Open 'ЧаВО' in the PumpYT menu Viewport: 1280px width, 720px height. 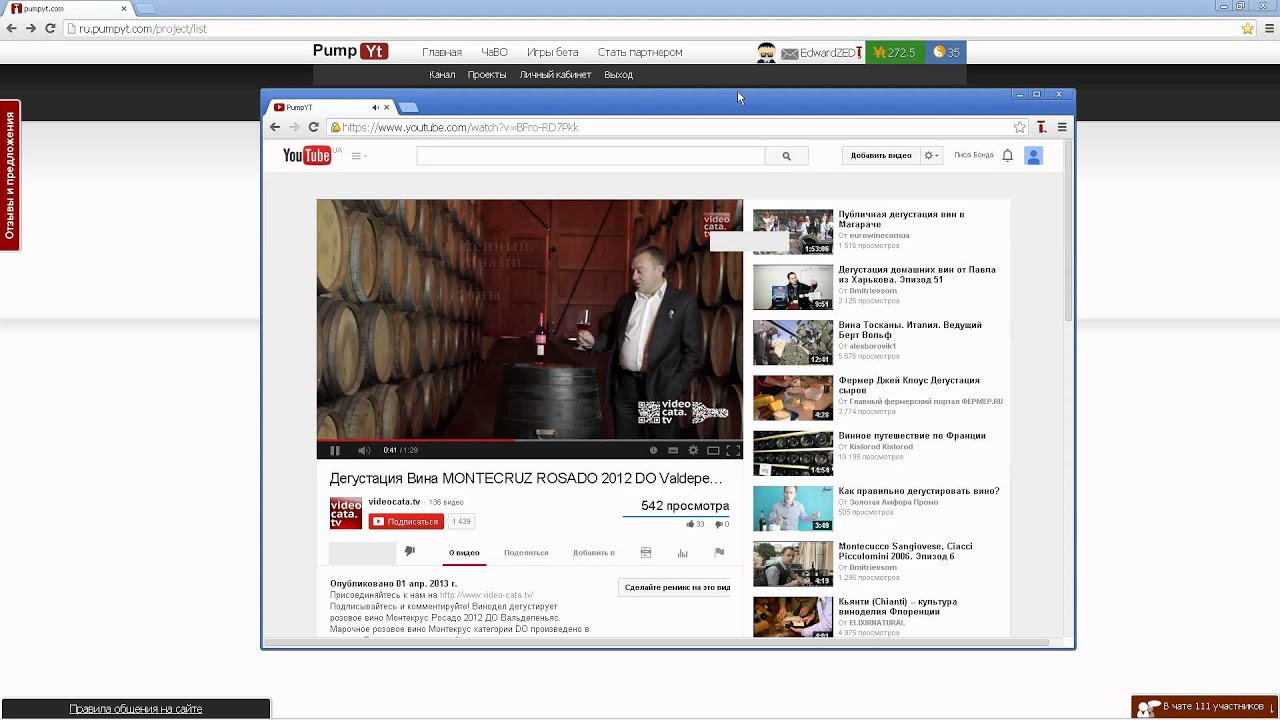point(494,52)
